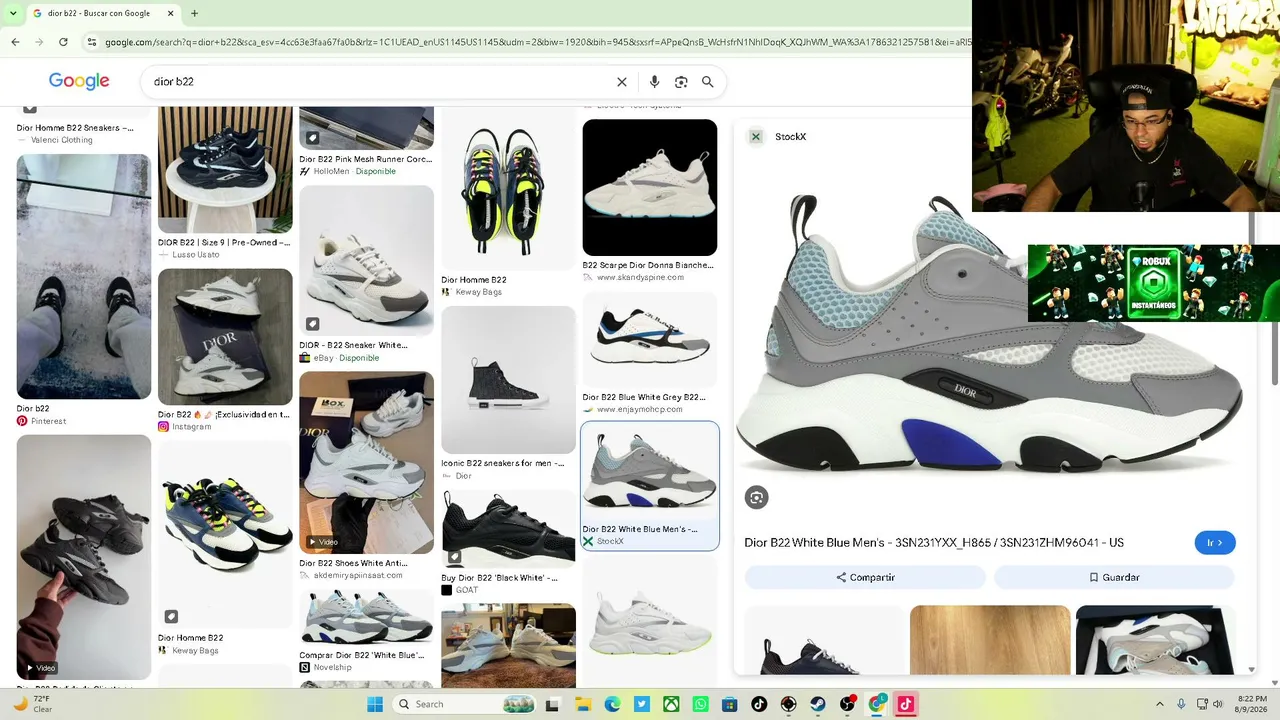This screenshot has width=1280, height=720.
Task: Launch Microsoft Edge from the taskbar
Action: [612, 704]
